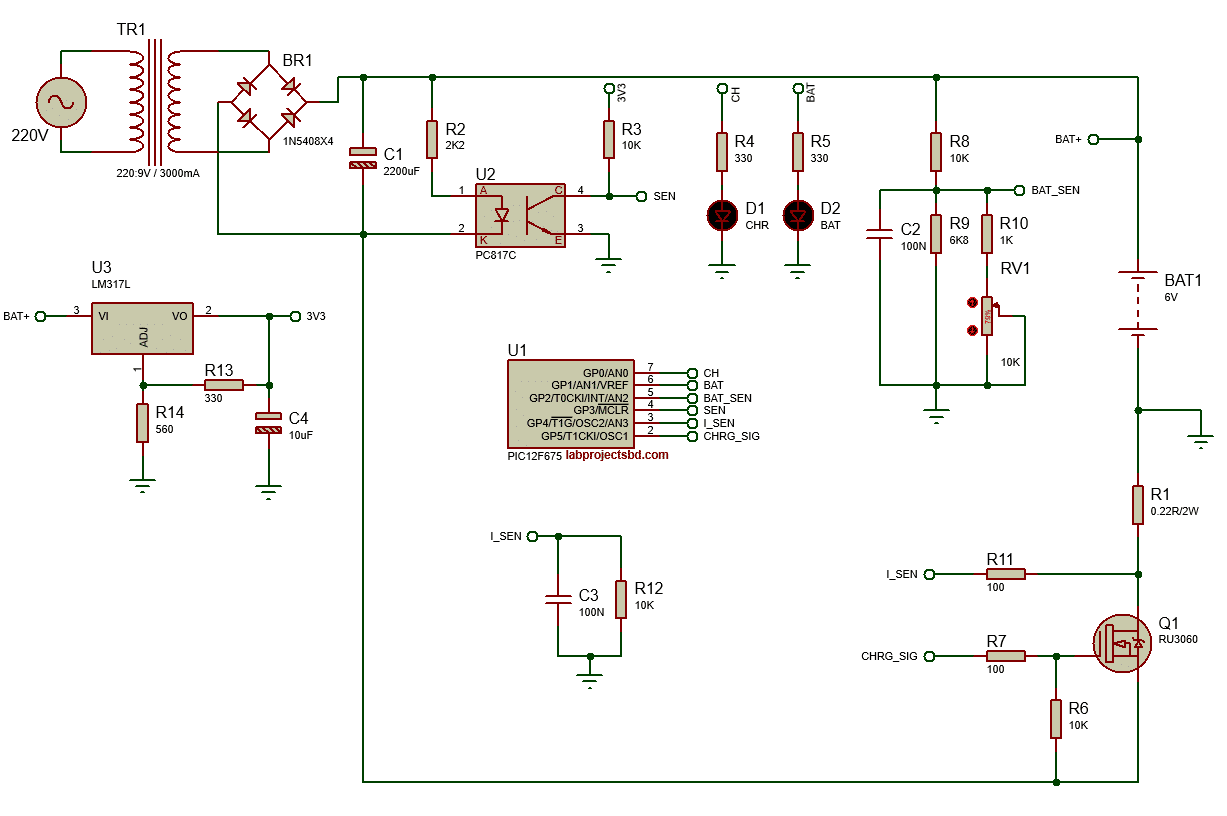The width and height of the screenshot is (1227, 816).
Task: Click resistor R3 10K
Action: [608, 139]
